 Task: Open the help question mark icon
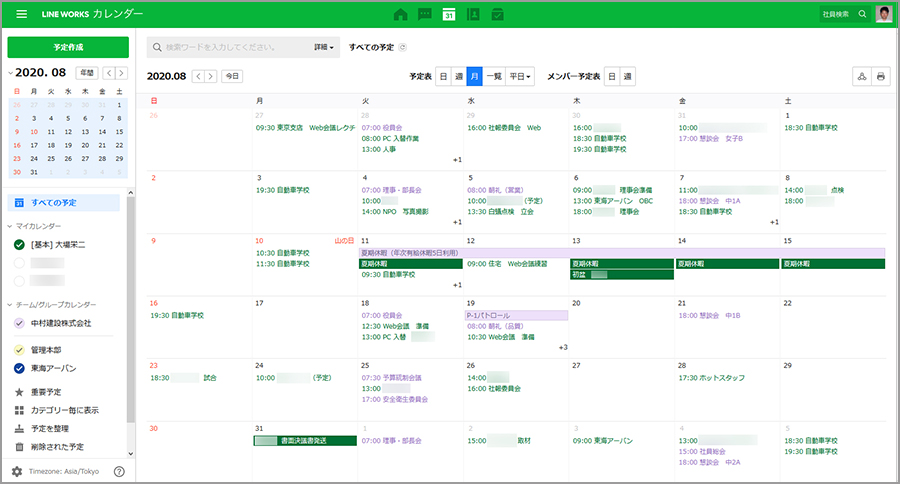[x=119, y=471]
